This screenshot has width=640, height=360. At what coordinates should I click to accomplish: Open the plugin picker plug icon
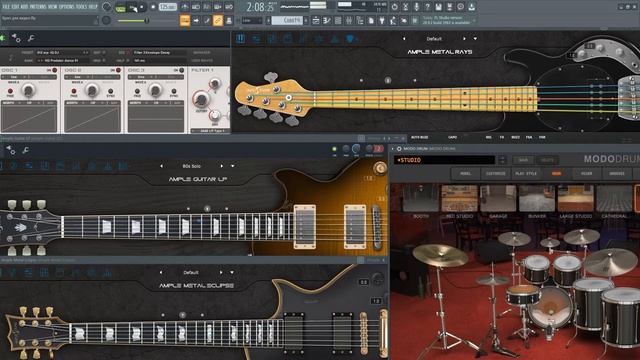[382, 20]
